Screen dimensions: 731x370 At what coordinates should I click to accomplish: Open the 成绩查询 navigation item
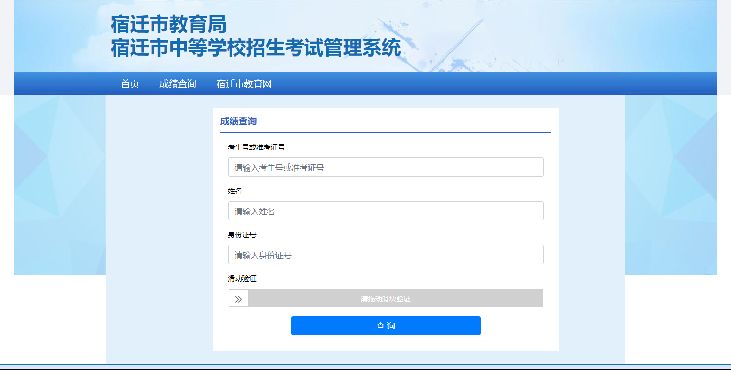click(x=177, y=84)
